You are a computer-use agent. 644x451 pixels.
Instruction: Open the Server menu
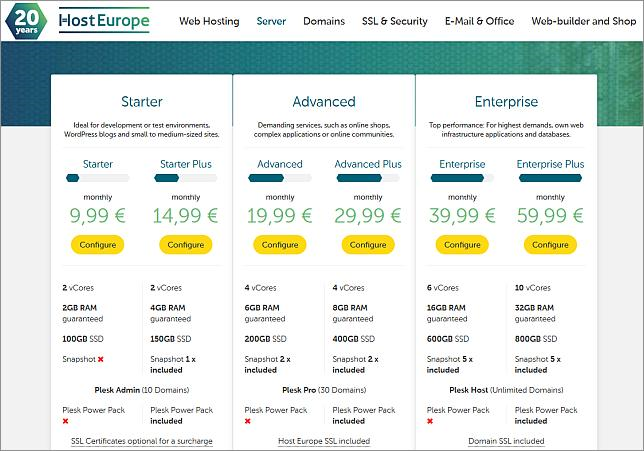click(271, 21)
